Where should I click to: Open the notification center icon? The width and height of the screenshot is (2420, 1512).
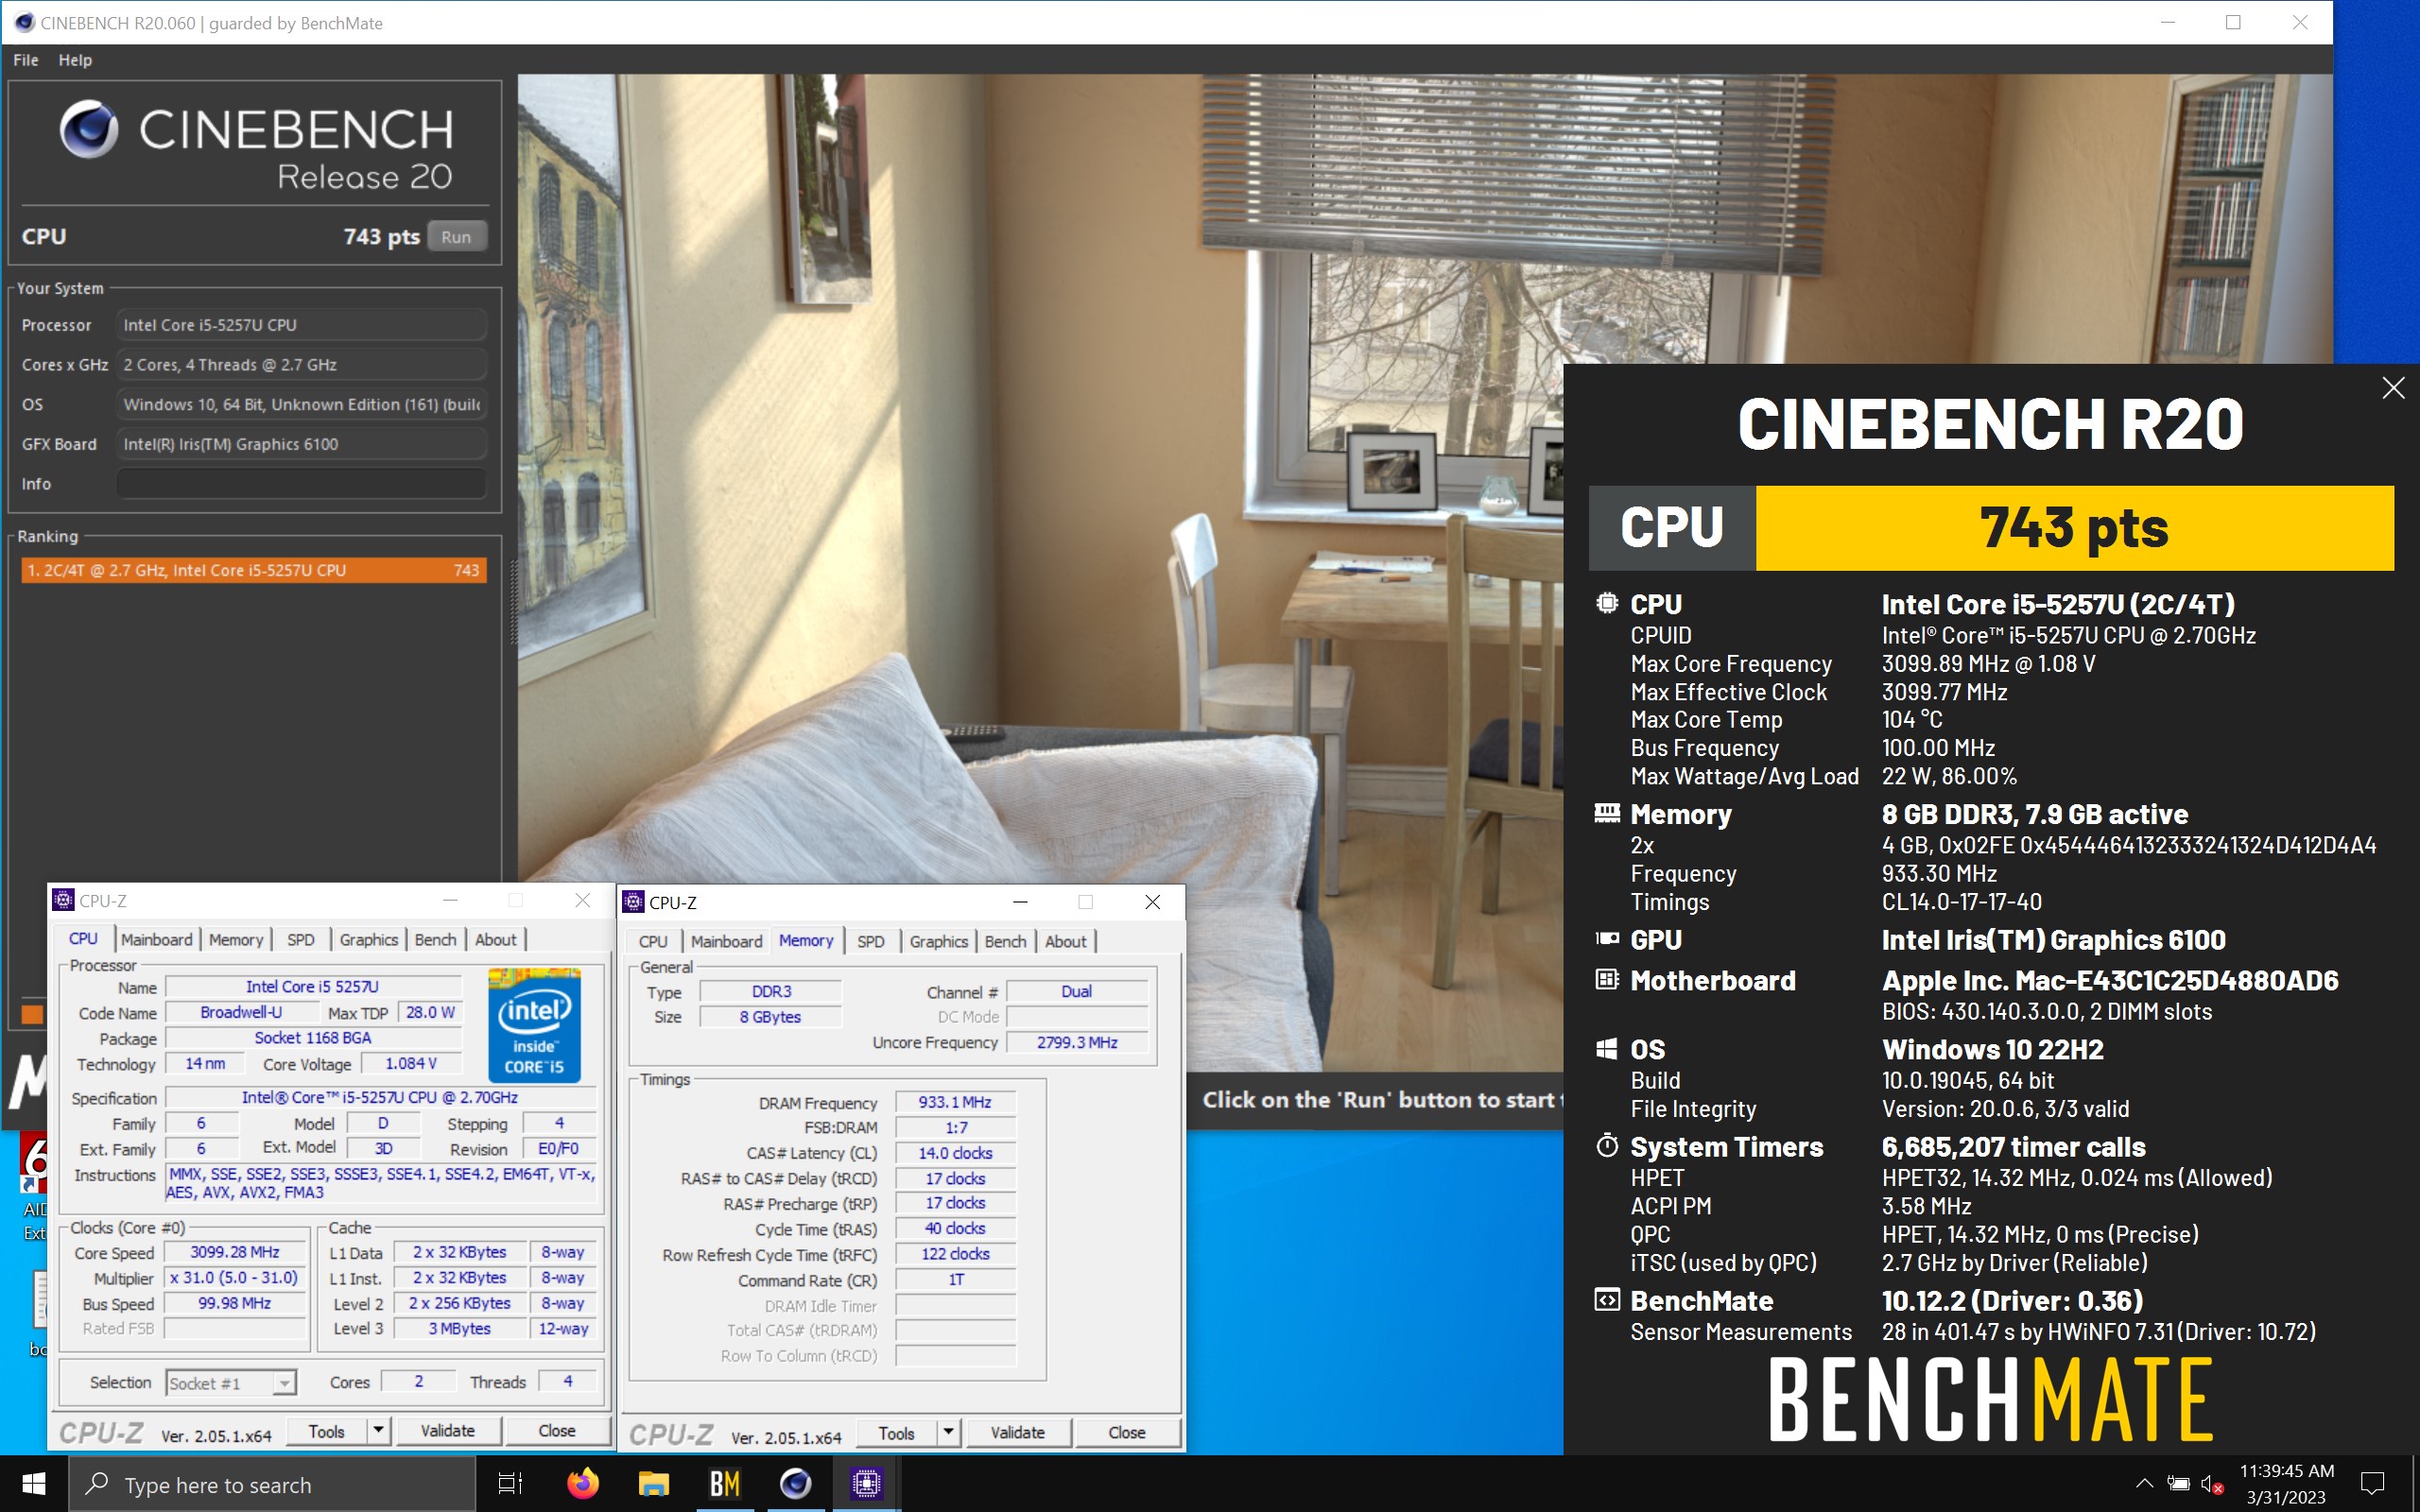[x=2372, y=1484]
